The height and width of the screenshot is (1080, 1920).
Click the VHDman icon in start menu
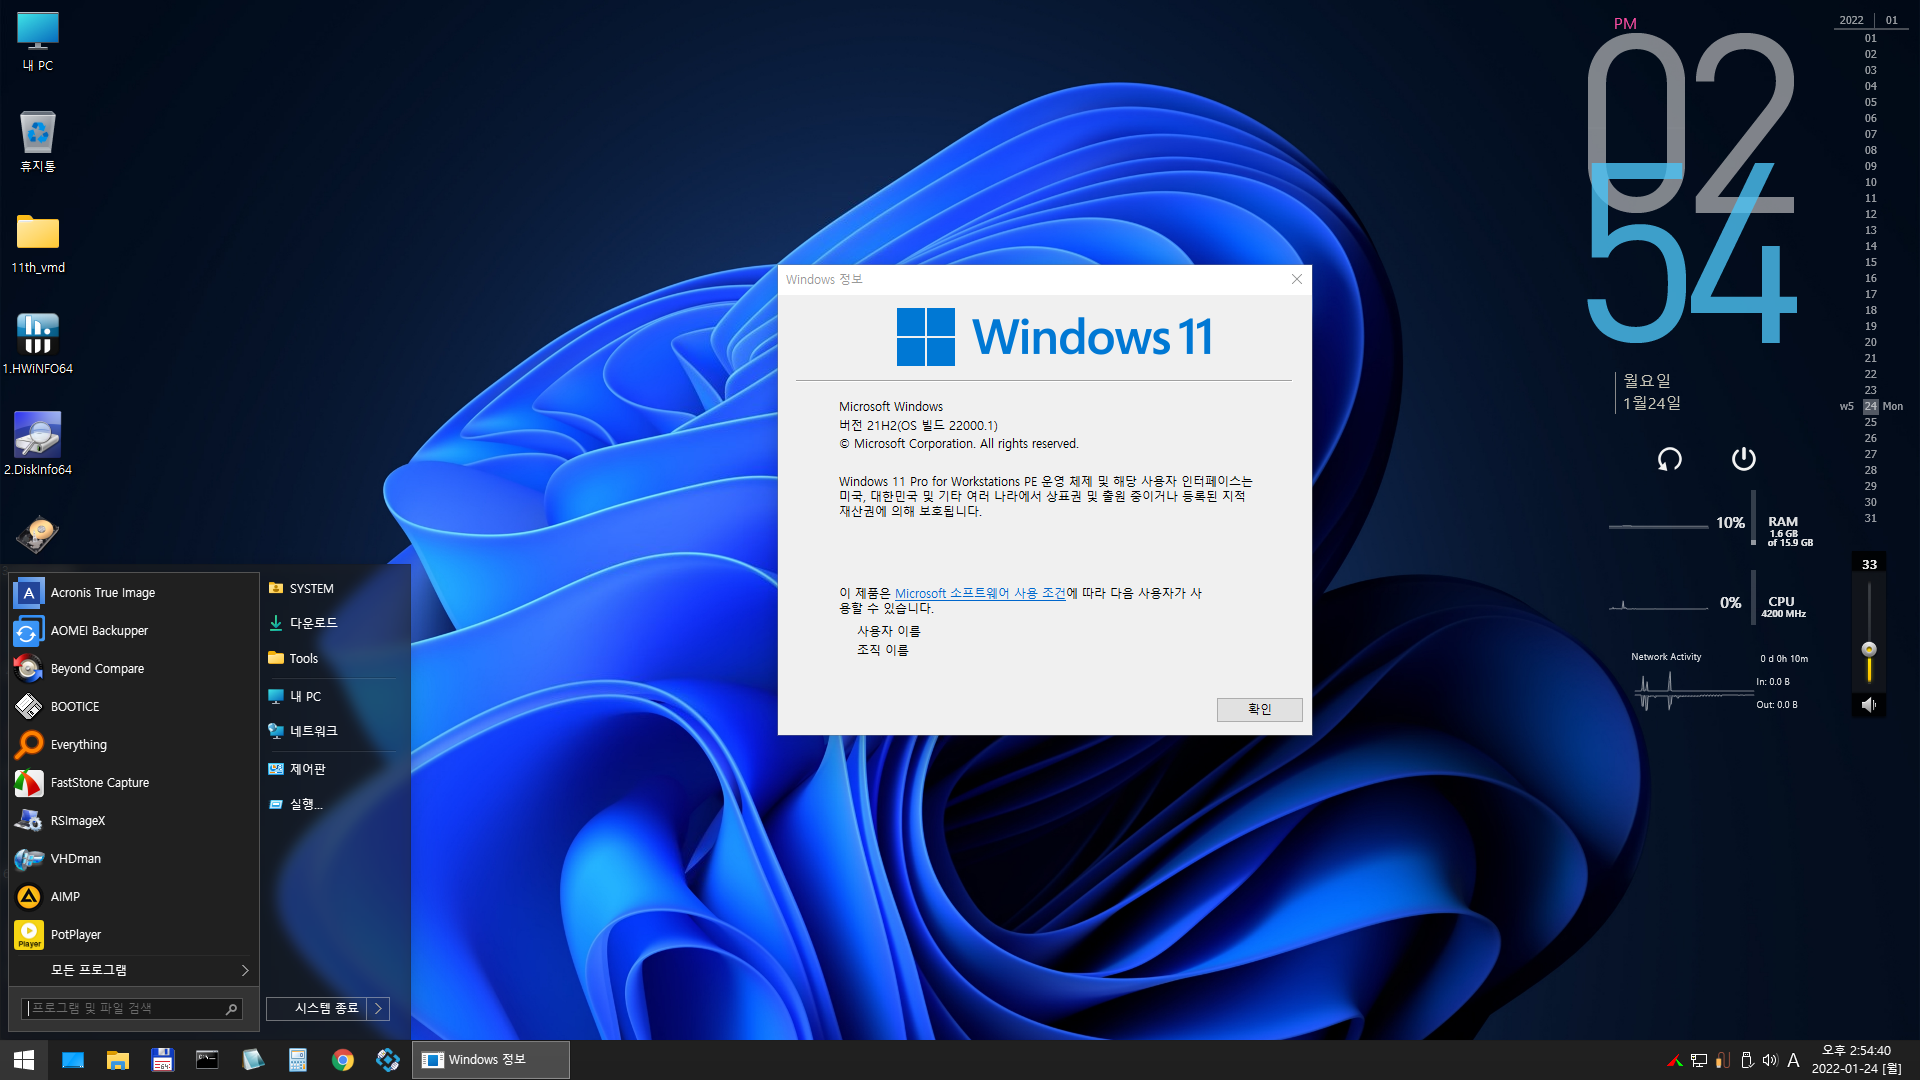click(x=29, y=859)
